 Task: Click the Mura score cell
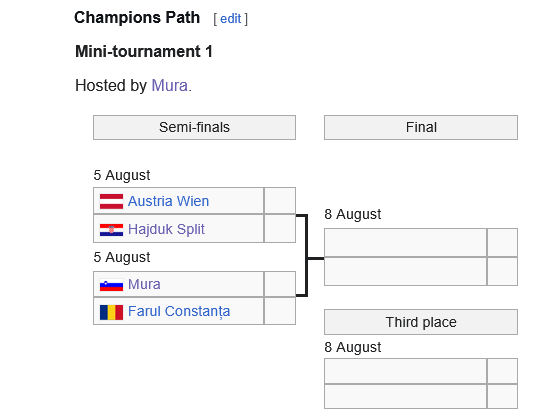[280, 284]
